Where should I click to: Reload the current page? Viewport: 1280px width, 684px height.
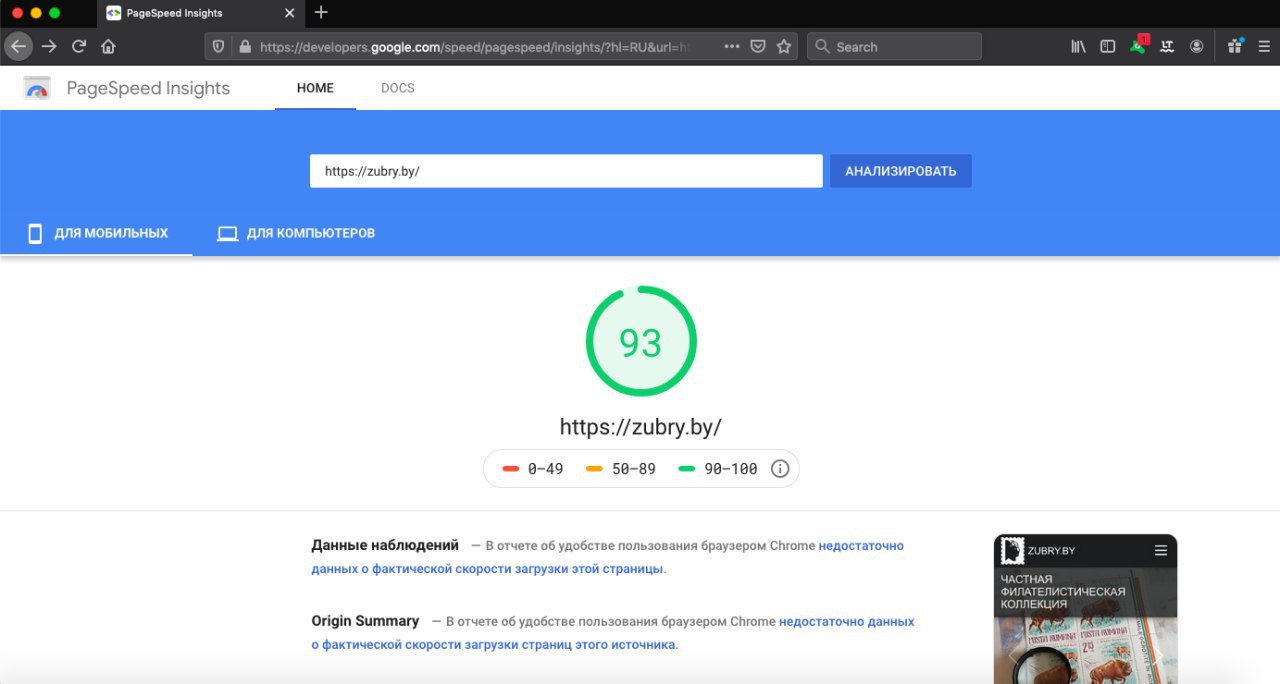pyautogui.click(x=79, y=46)
